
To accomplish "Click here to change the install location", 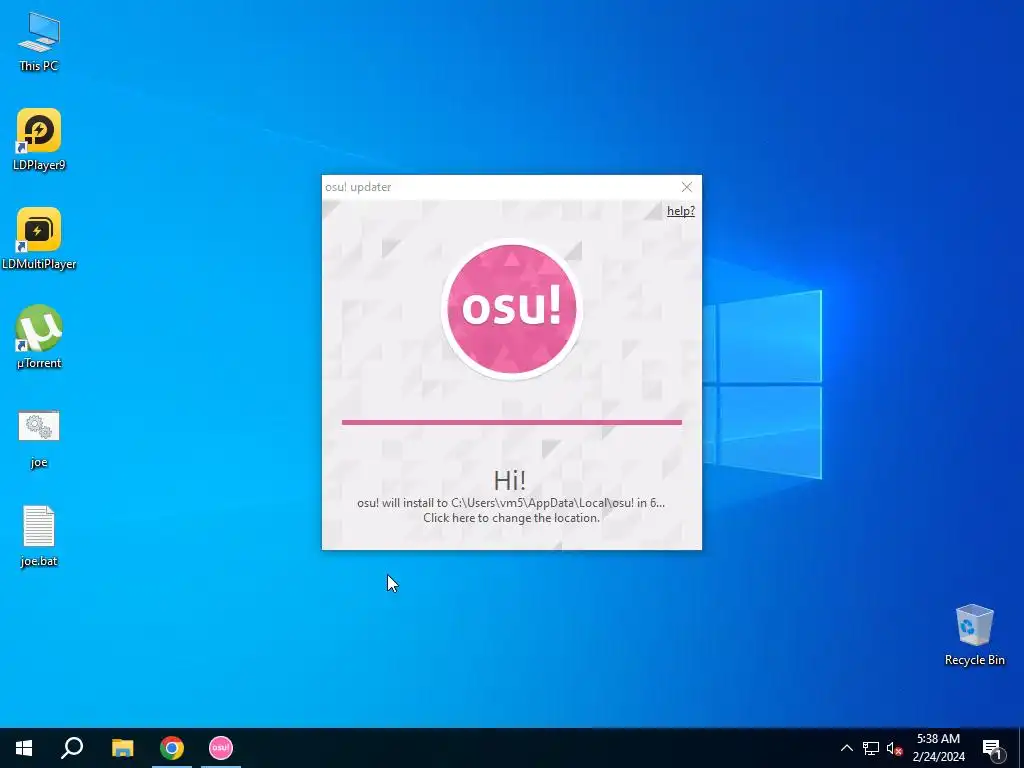I will [x=511, y=518].
